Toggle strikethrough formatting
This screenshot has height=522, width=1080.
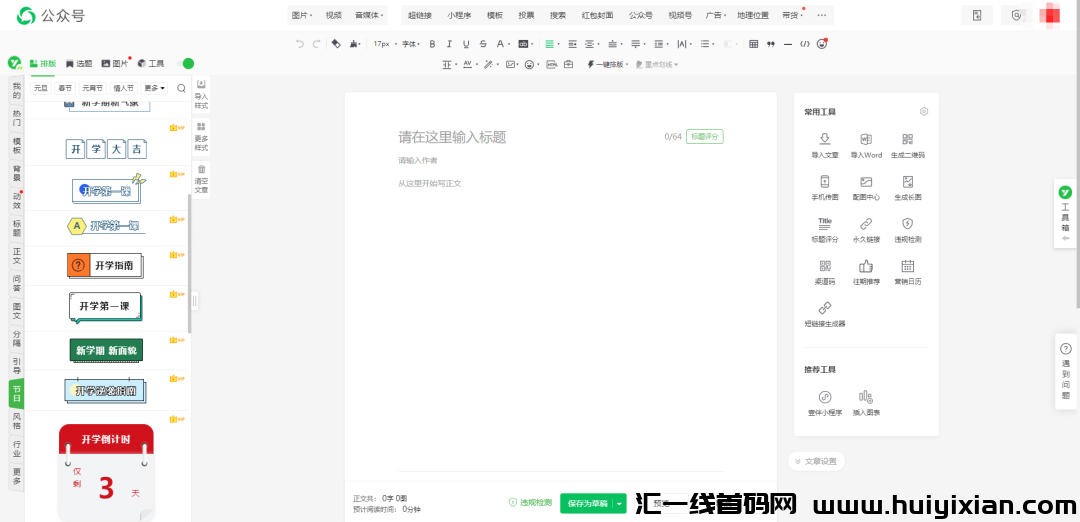(x=483, y=44)
